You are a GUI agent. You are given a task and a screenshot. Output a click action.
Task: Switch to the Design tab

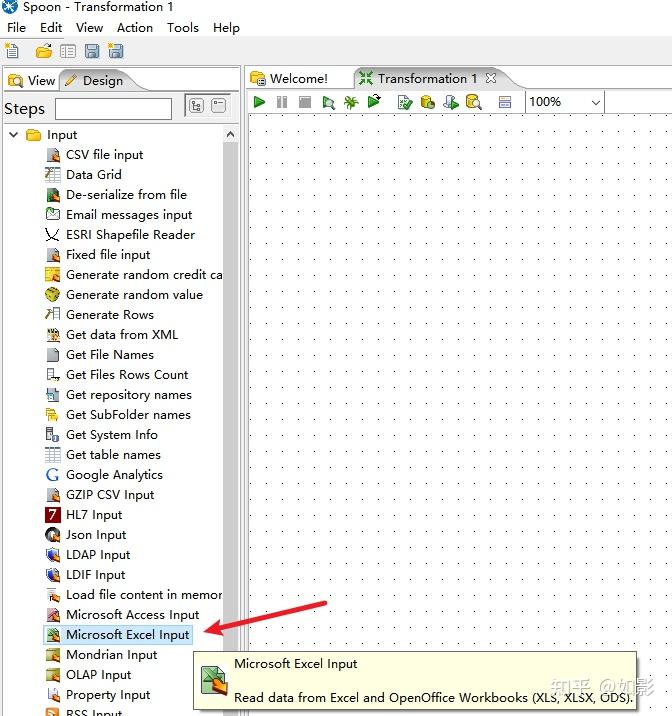[95, 81]
